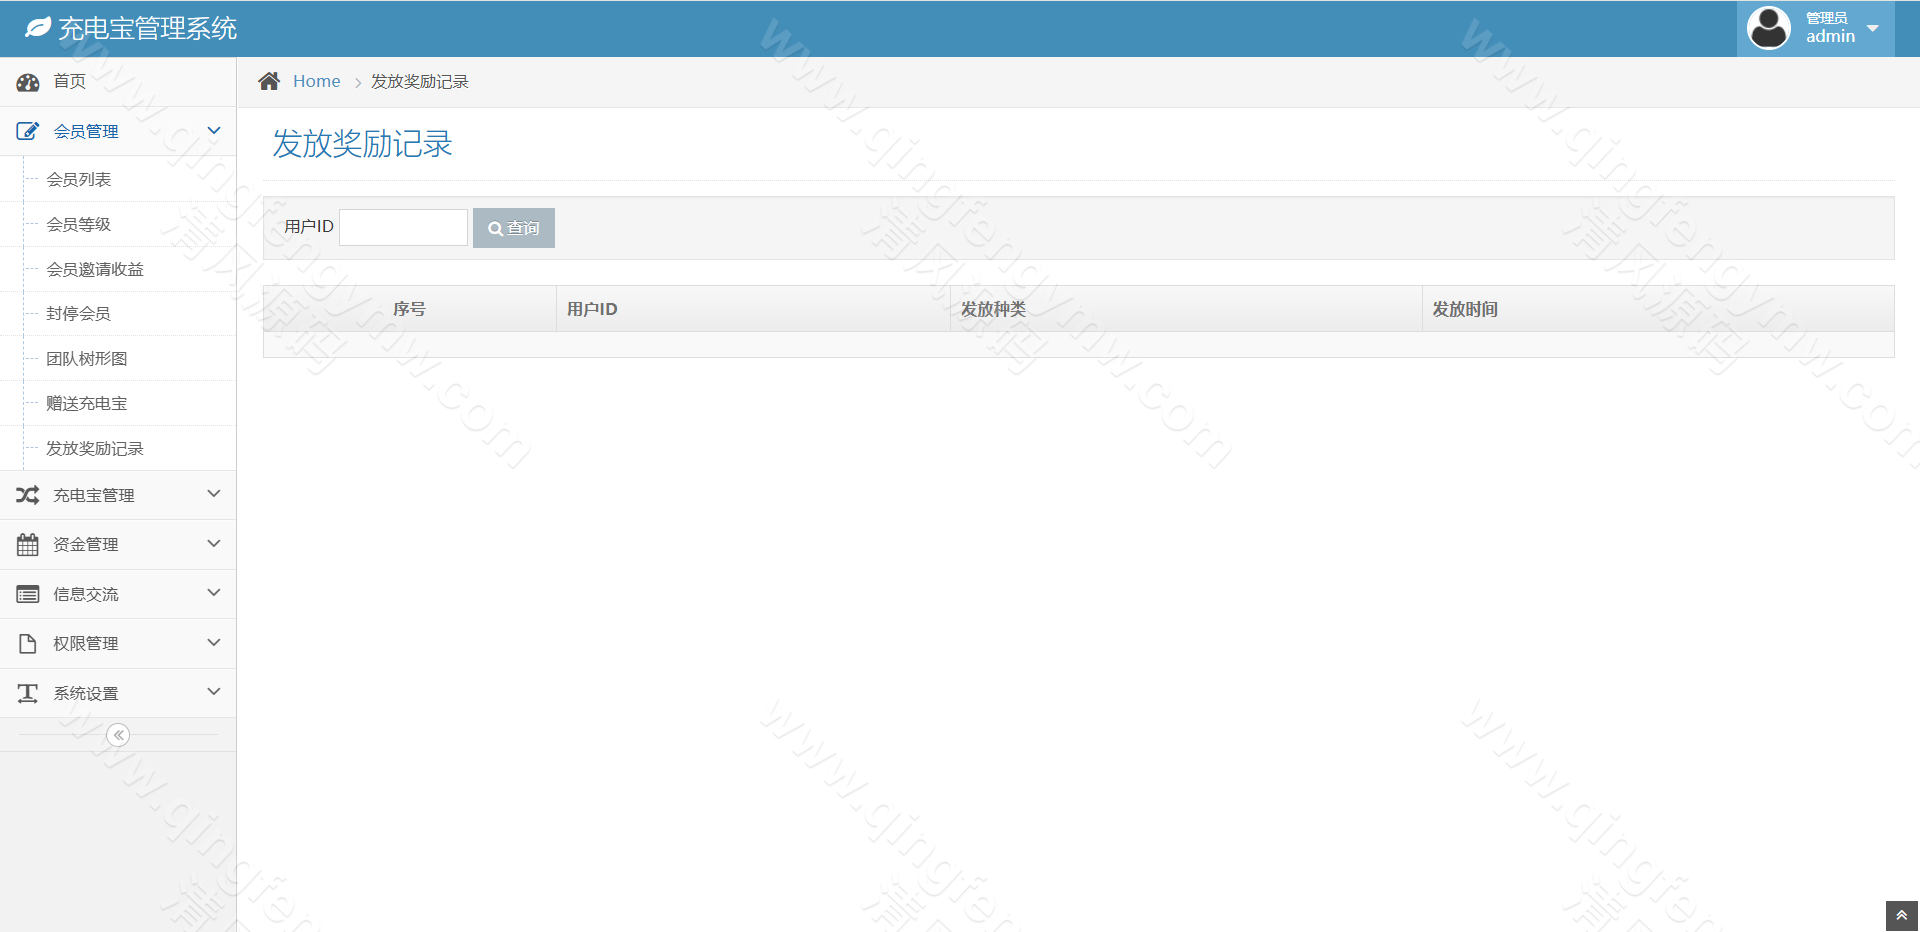Image resolution: width=1920 pixels, height=932 pixels.
Task: Focus the 用户ID input field
Action: [404, 228]
